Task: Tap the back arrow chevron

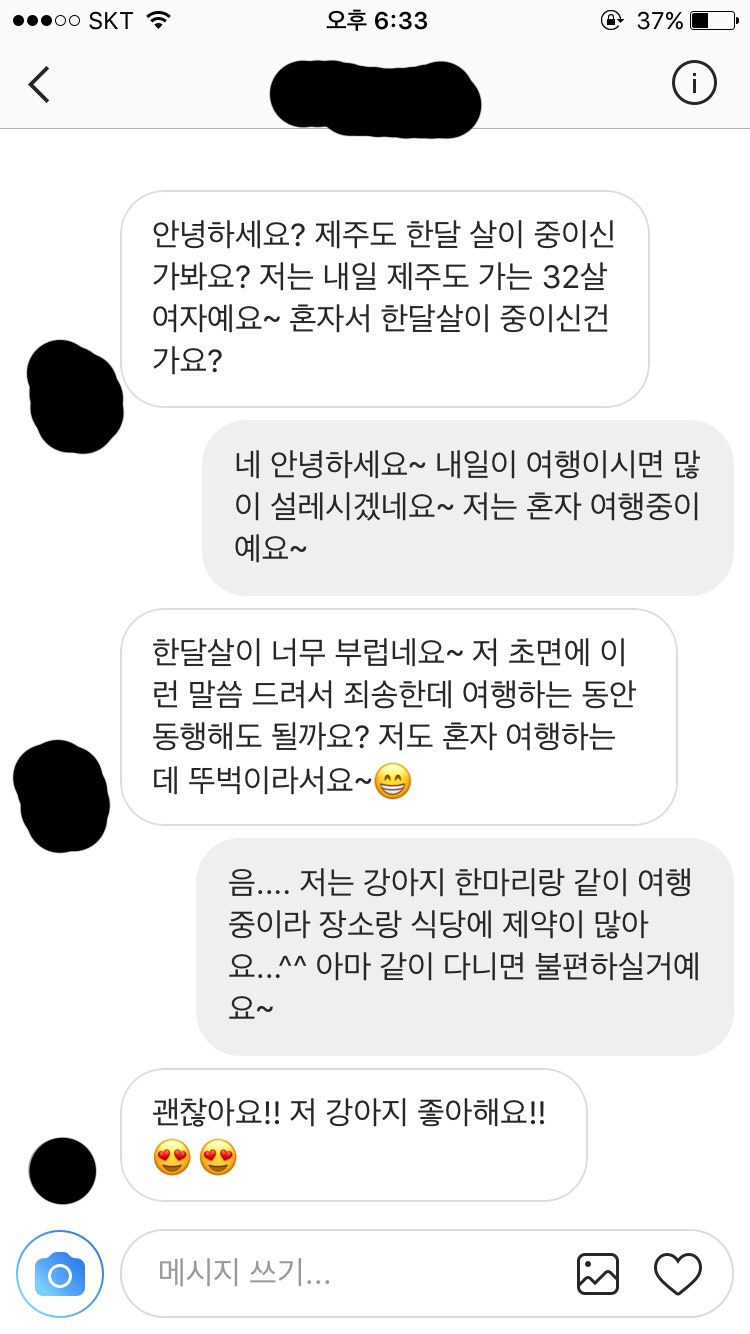Action: point(38,85)
